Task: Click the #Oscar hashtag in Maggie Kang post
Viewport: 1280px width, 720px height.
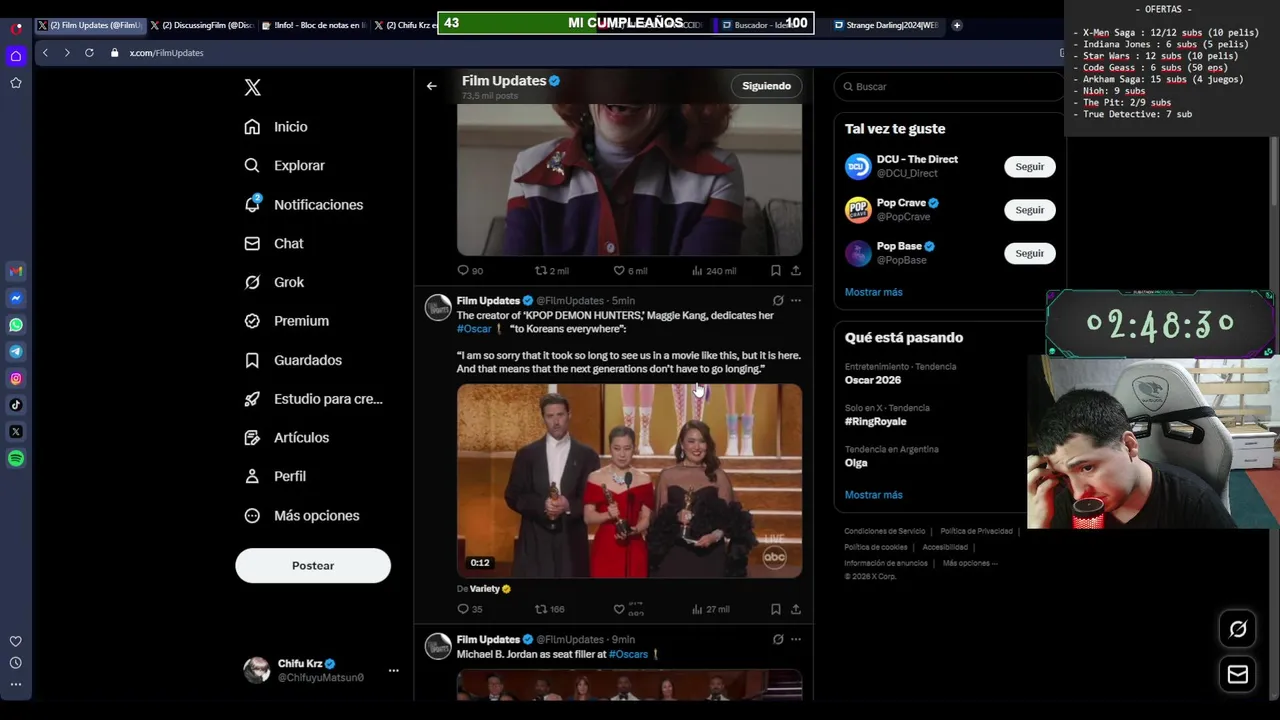Action: pos(474,329)
